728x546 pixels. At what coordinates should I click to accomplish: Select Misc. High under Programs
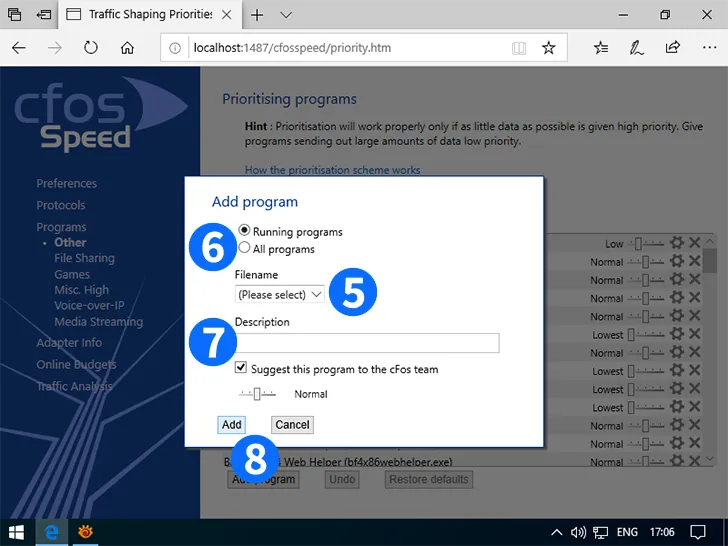tap(82, 290)
